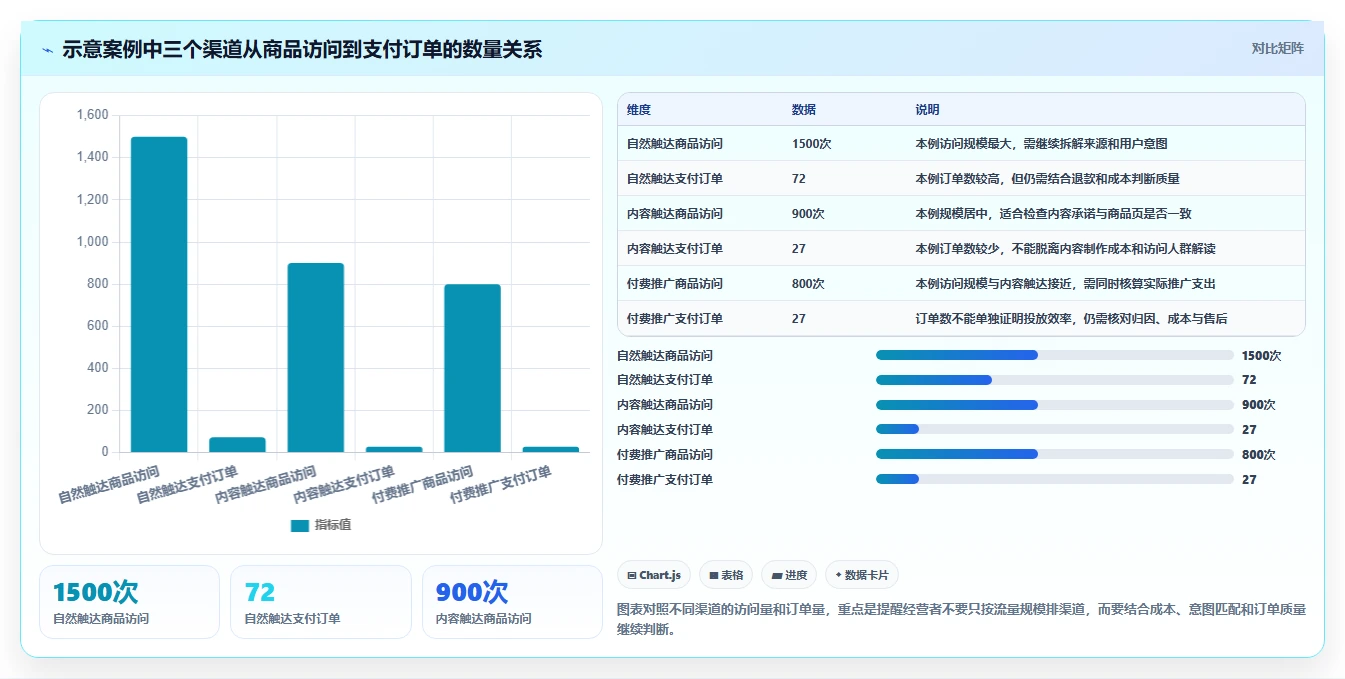
Task: Click the 自然触达商品访问 progress bar
Action: (1055, 355)
